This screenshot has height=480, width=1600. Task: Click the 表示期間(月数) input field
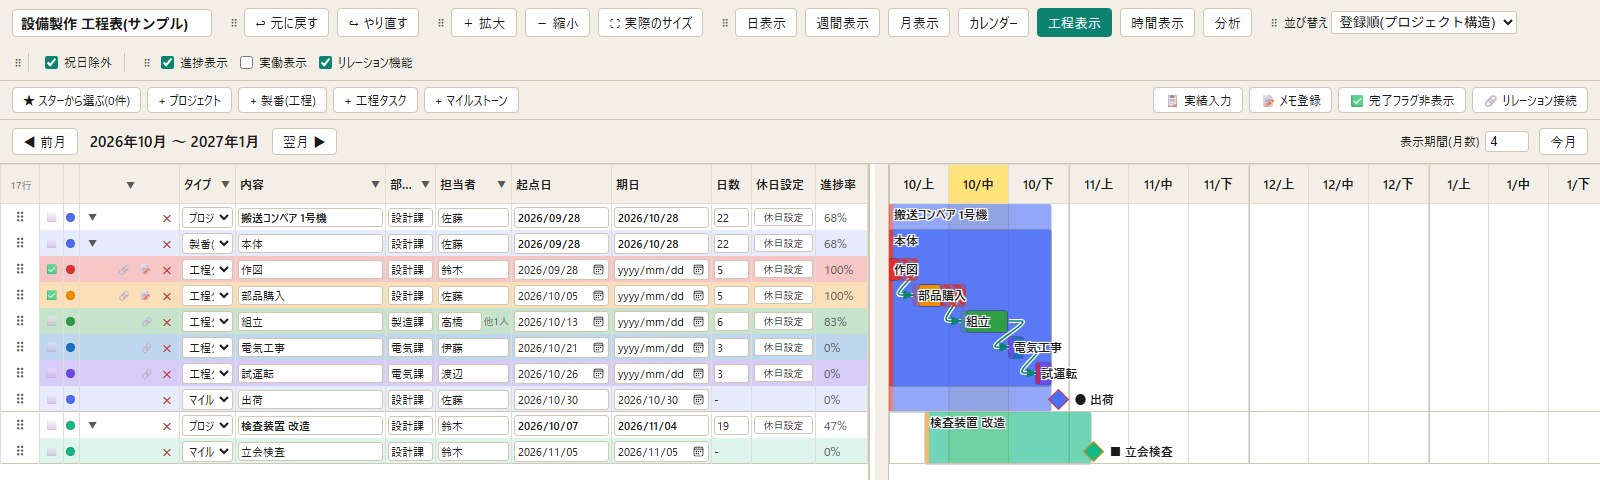1507,142
